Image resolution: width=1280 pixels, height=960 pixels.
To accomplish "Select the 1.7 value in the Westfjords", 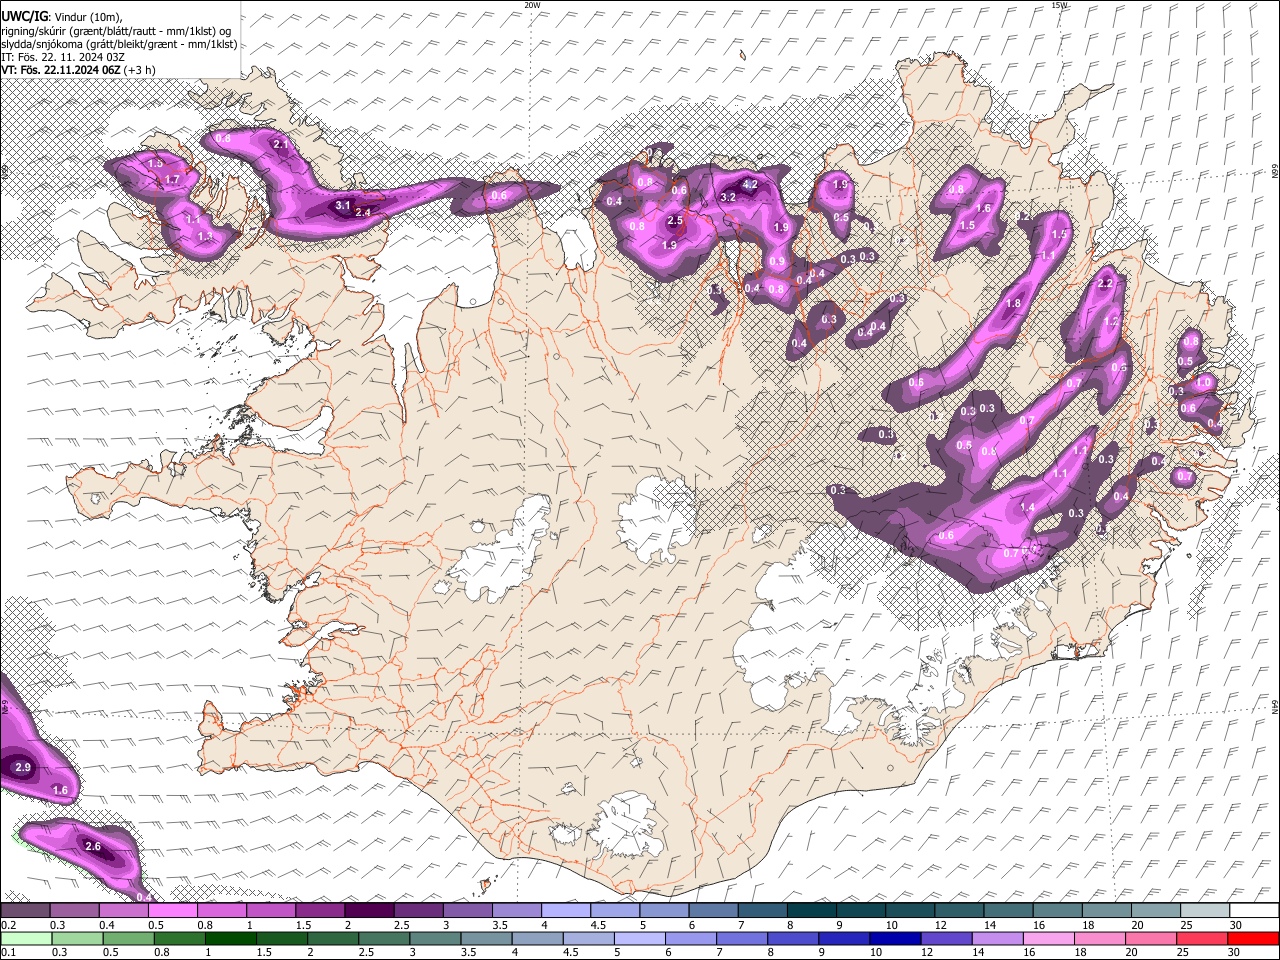I will 172,180.
